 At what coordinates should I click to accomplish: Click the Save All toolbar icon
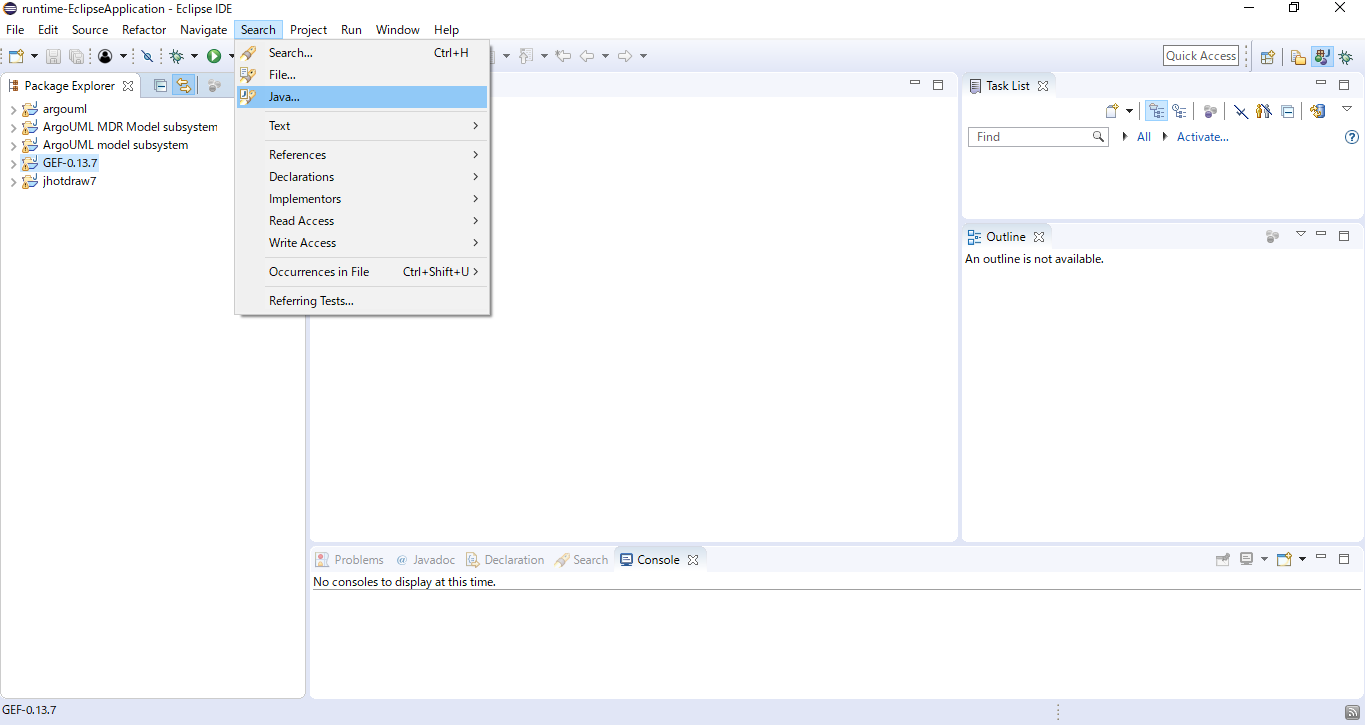pyautogui.click(x=76, y=56)
